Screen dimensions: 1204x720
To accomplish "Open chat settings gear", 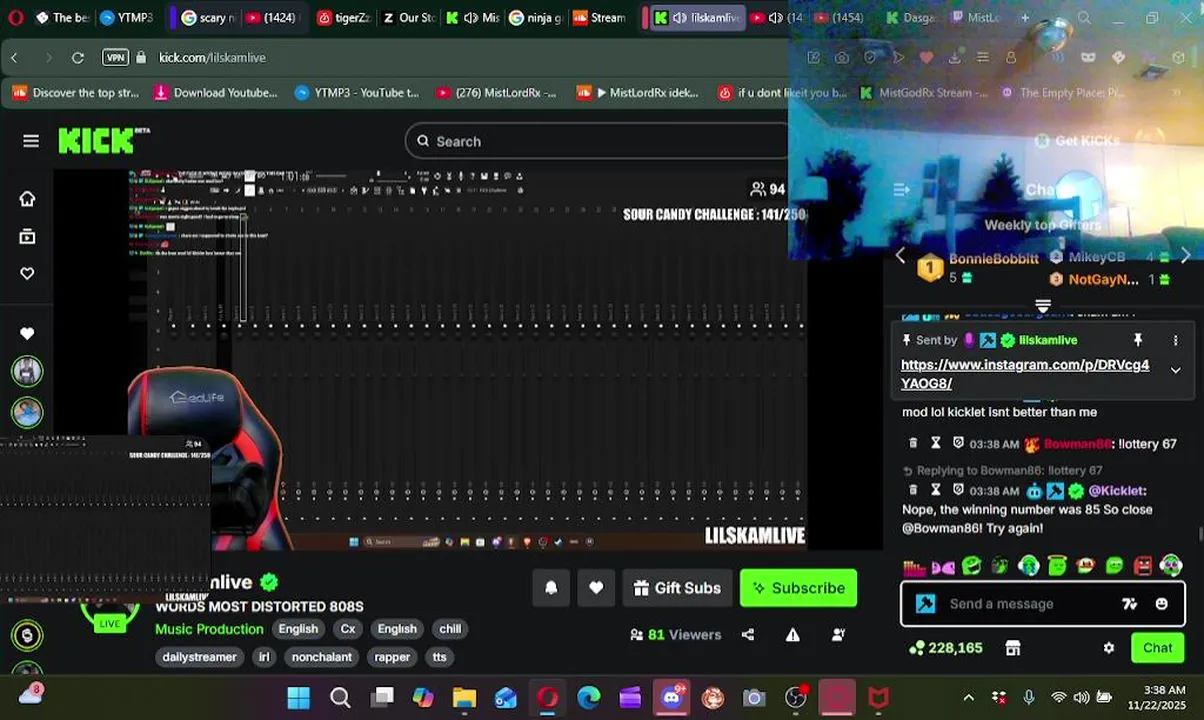I will coord(1108,648).
